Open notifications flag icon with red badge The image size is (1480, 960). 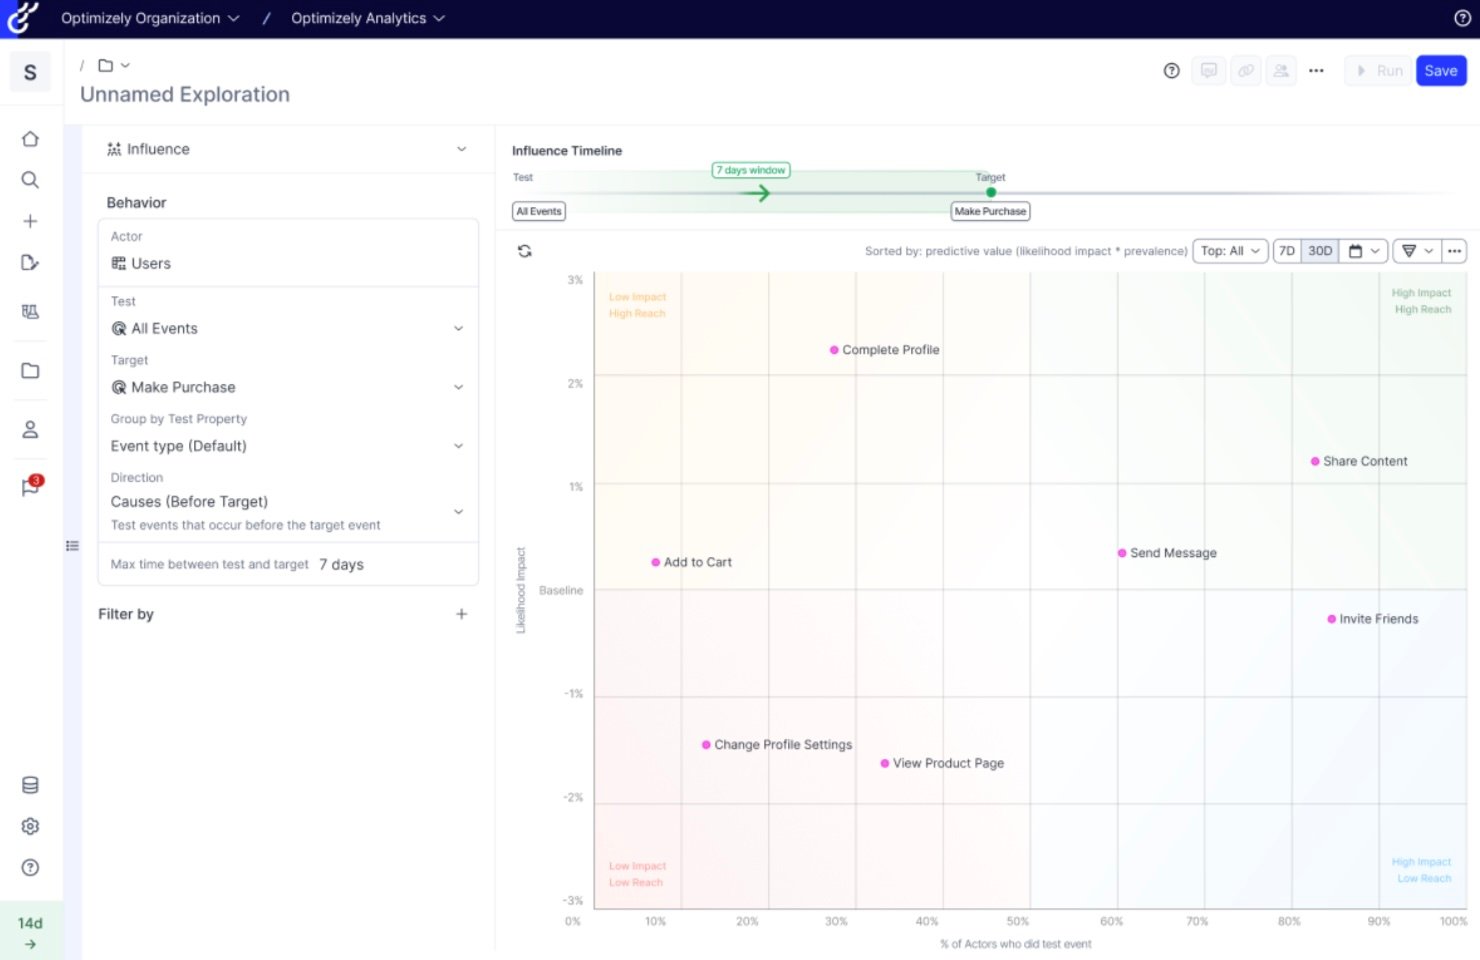[x=30, y=487]
